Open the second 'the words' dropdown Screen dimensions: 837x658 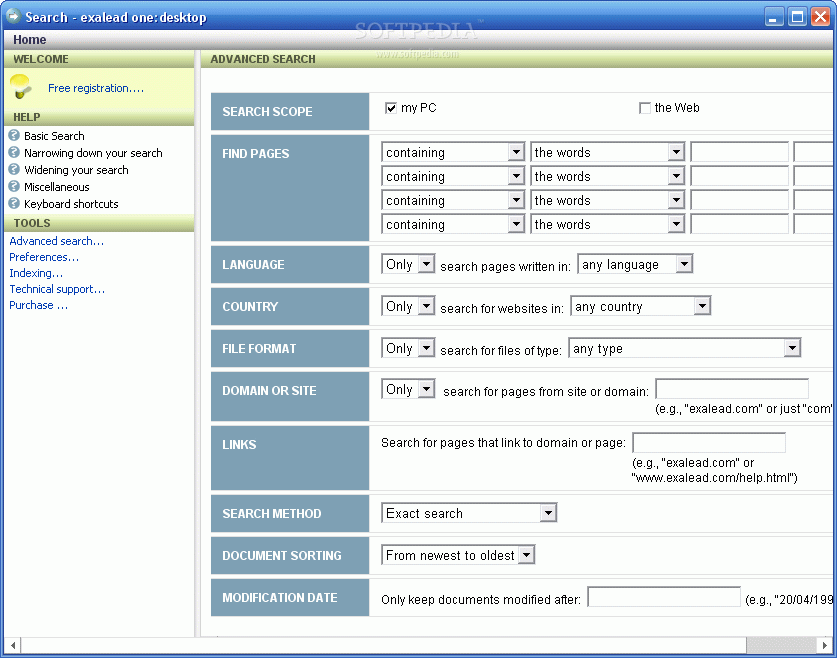coord(607,176)
